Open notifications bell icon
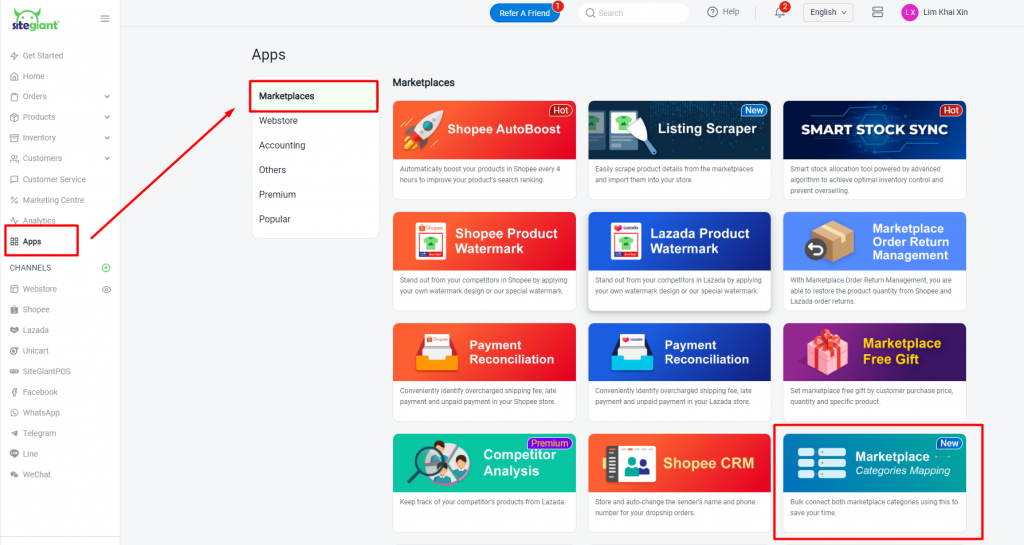 [x=780, y=12]
